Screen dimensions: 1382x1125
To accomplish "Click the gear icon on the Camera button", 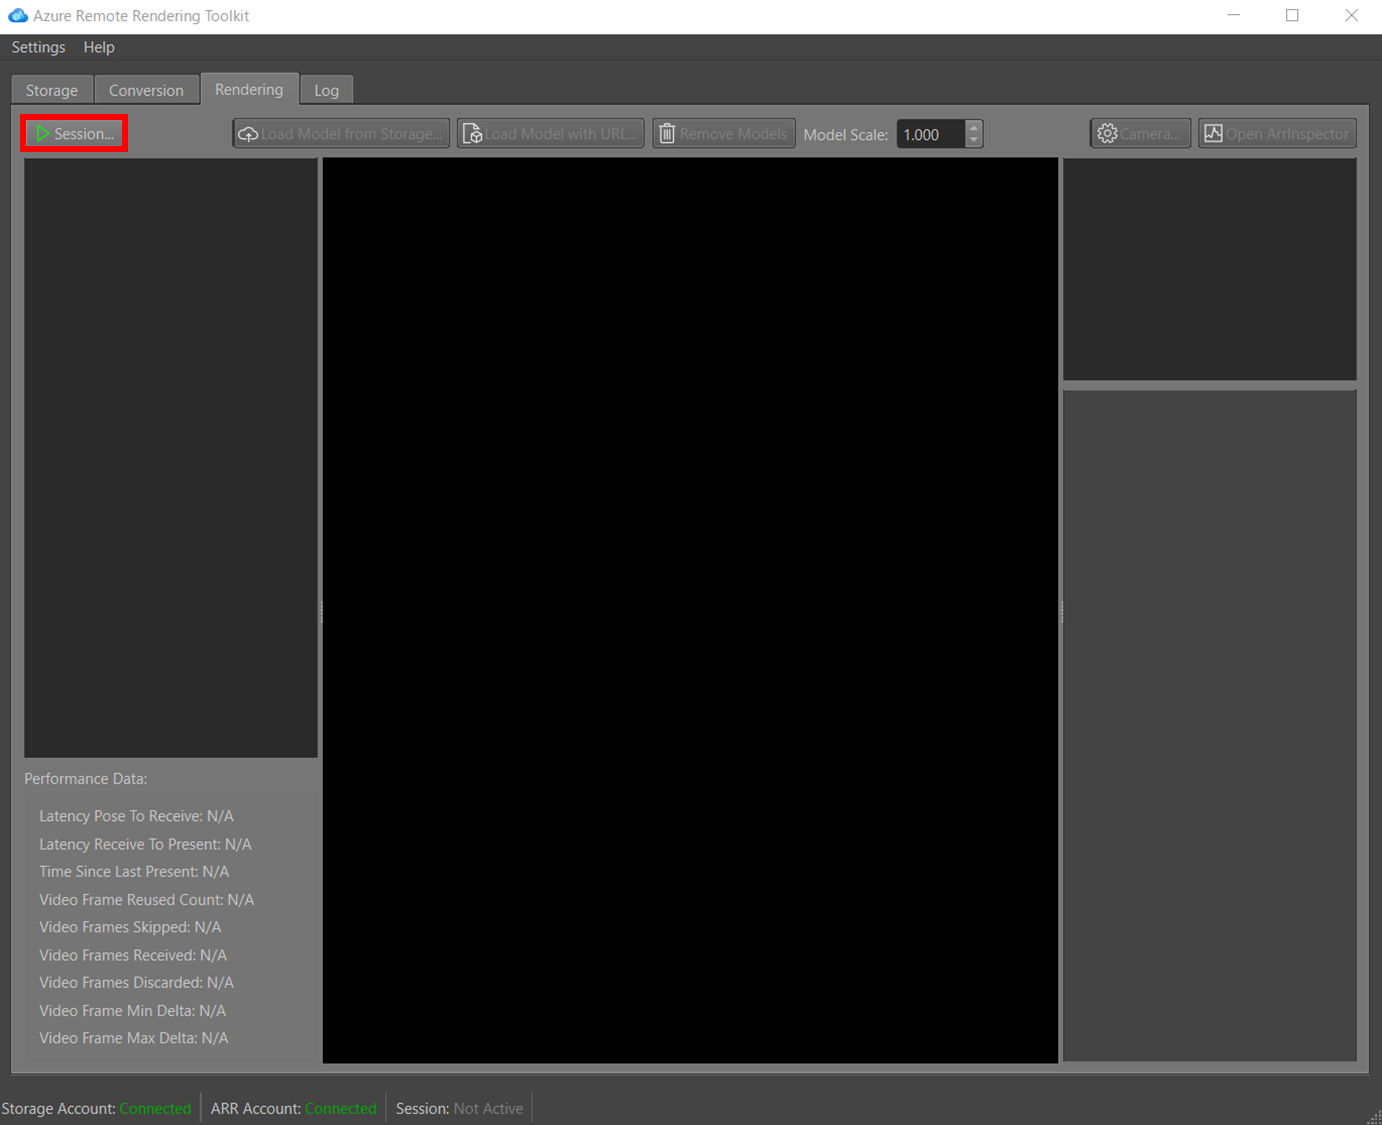I will [1106, 133].
